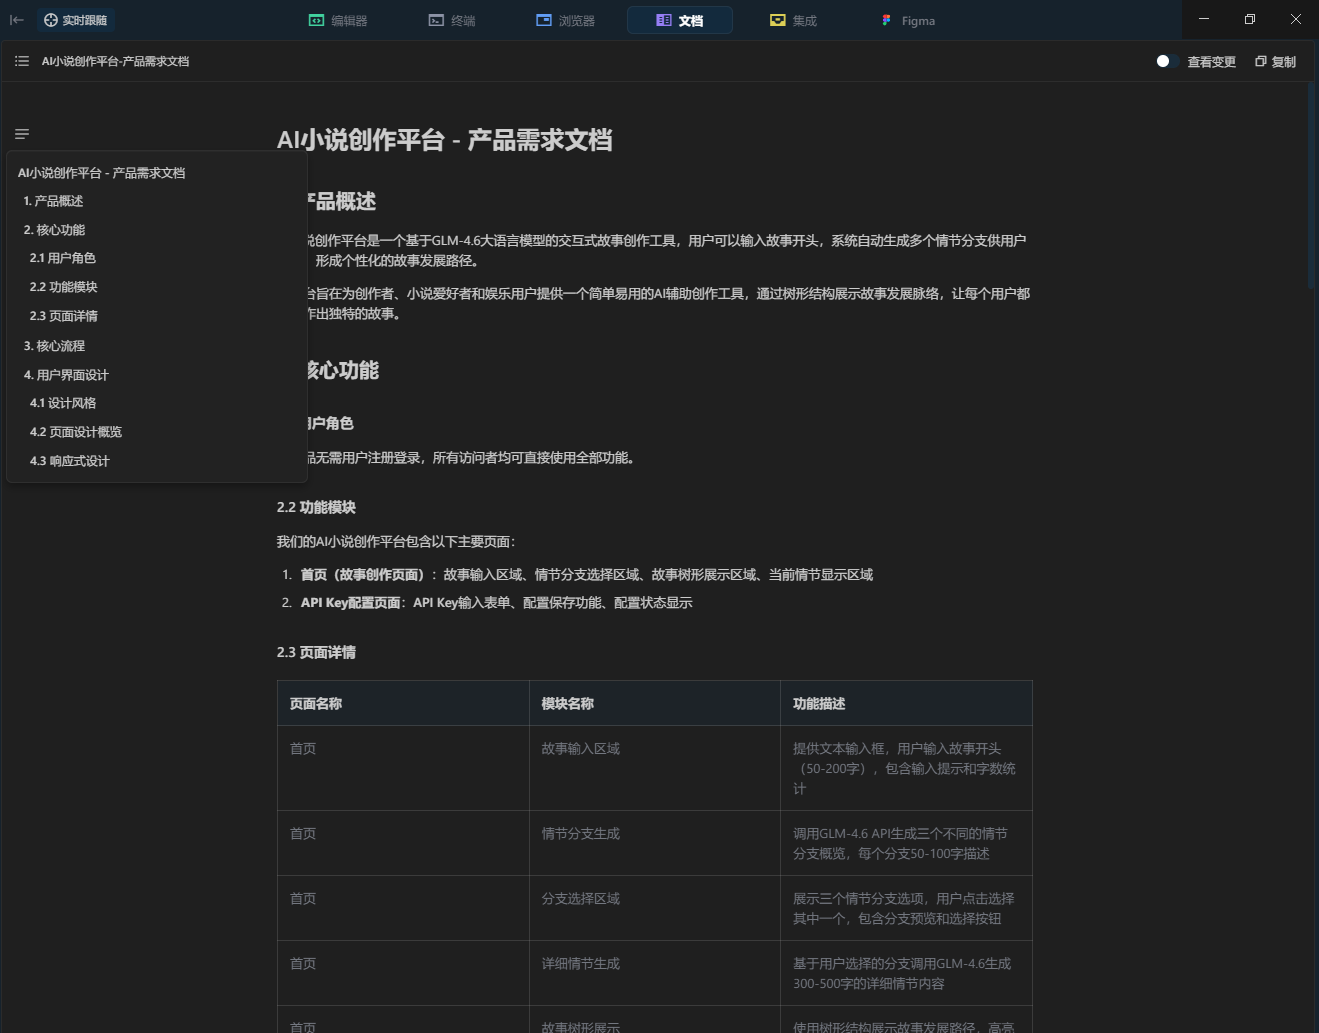Toggle the document outline list icon

pos(21,61)
